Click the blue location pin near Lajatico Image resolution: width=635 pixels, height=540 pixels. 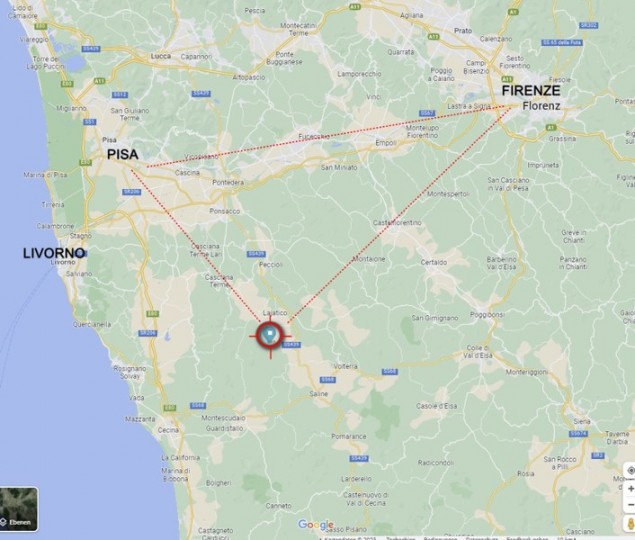(270, 335)
